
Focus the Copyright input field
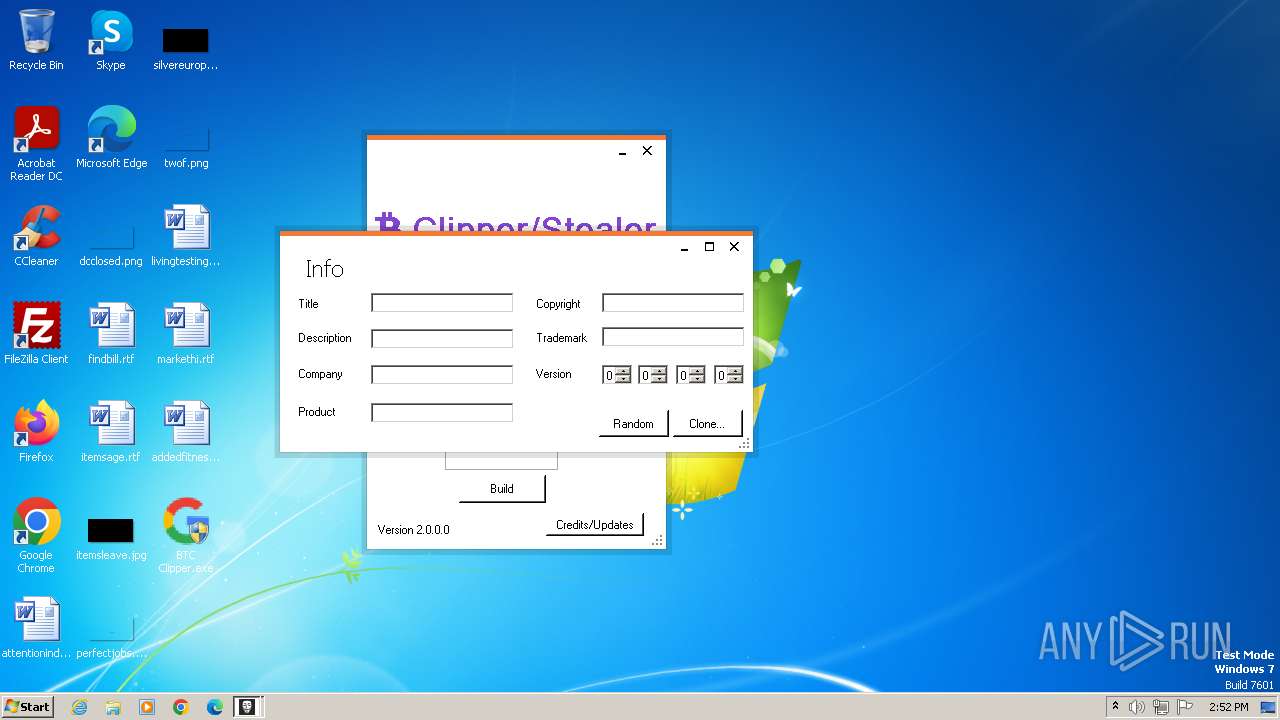point(673,303)
